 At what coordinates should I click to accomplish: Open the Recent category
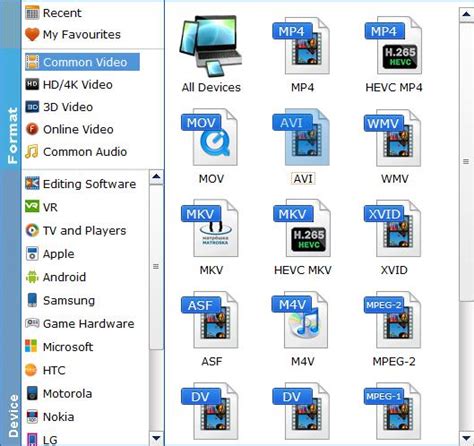pos(53,13)
